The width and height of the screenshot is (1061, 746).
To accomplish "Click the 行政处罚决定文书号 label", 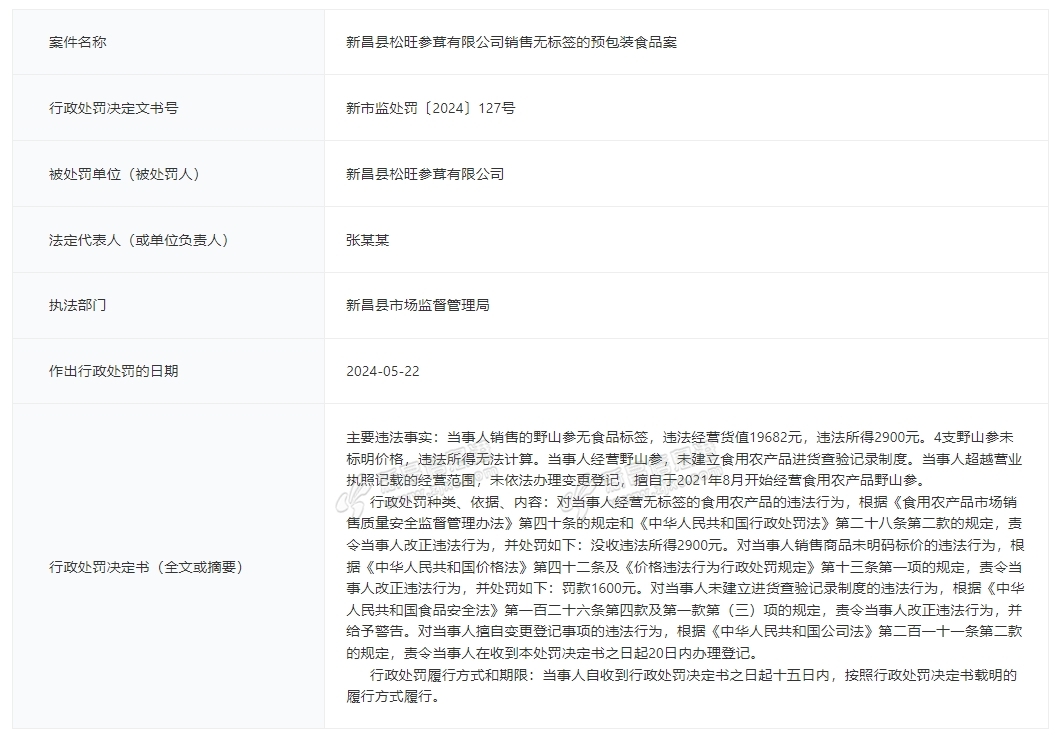I will tap(114, 108).
